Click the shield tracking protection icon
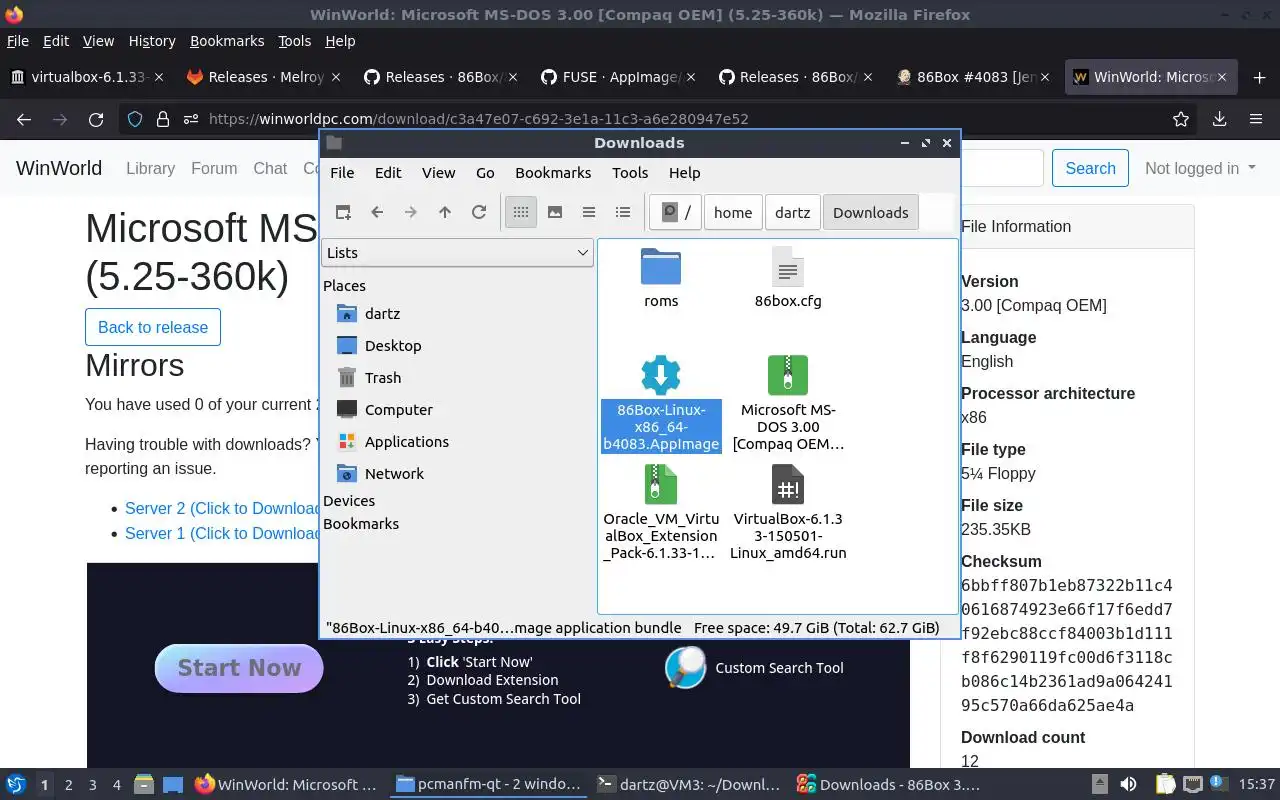Image resolution: width=1280 pixels, height=800 pixels. pyautogui.click(x=135, y=119)
